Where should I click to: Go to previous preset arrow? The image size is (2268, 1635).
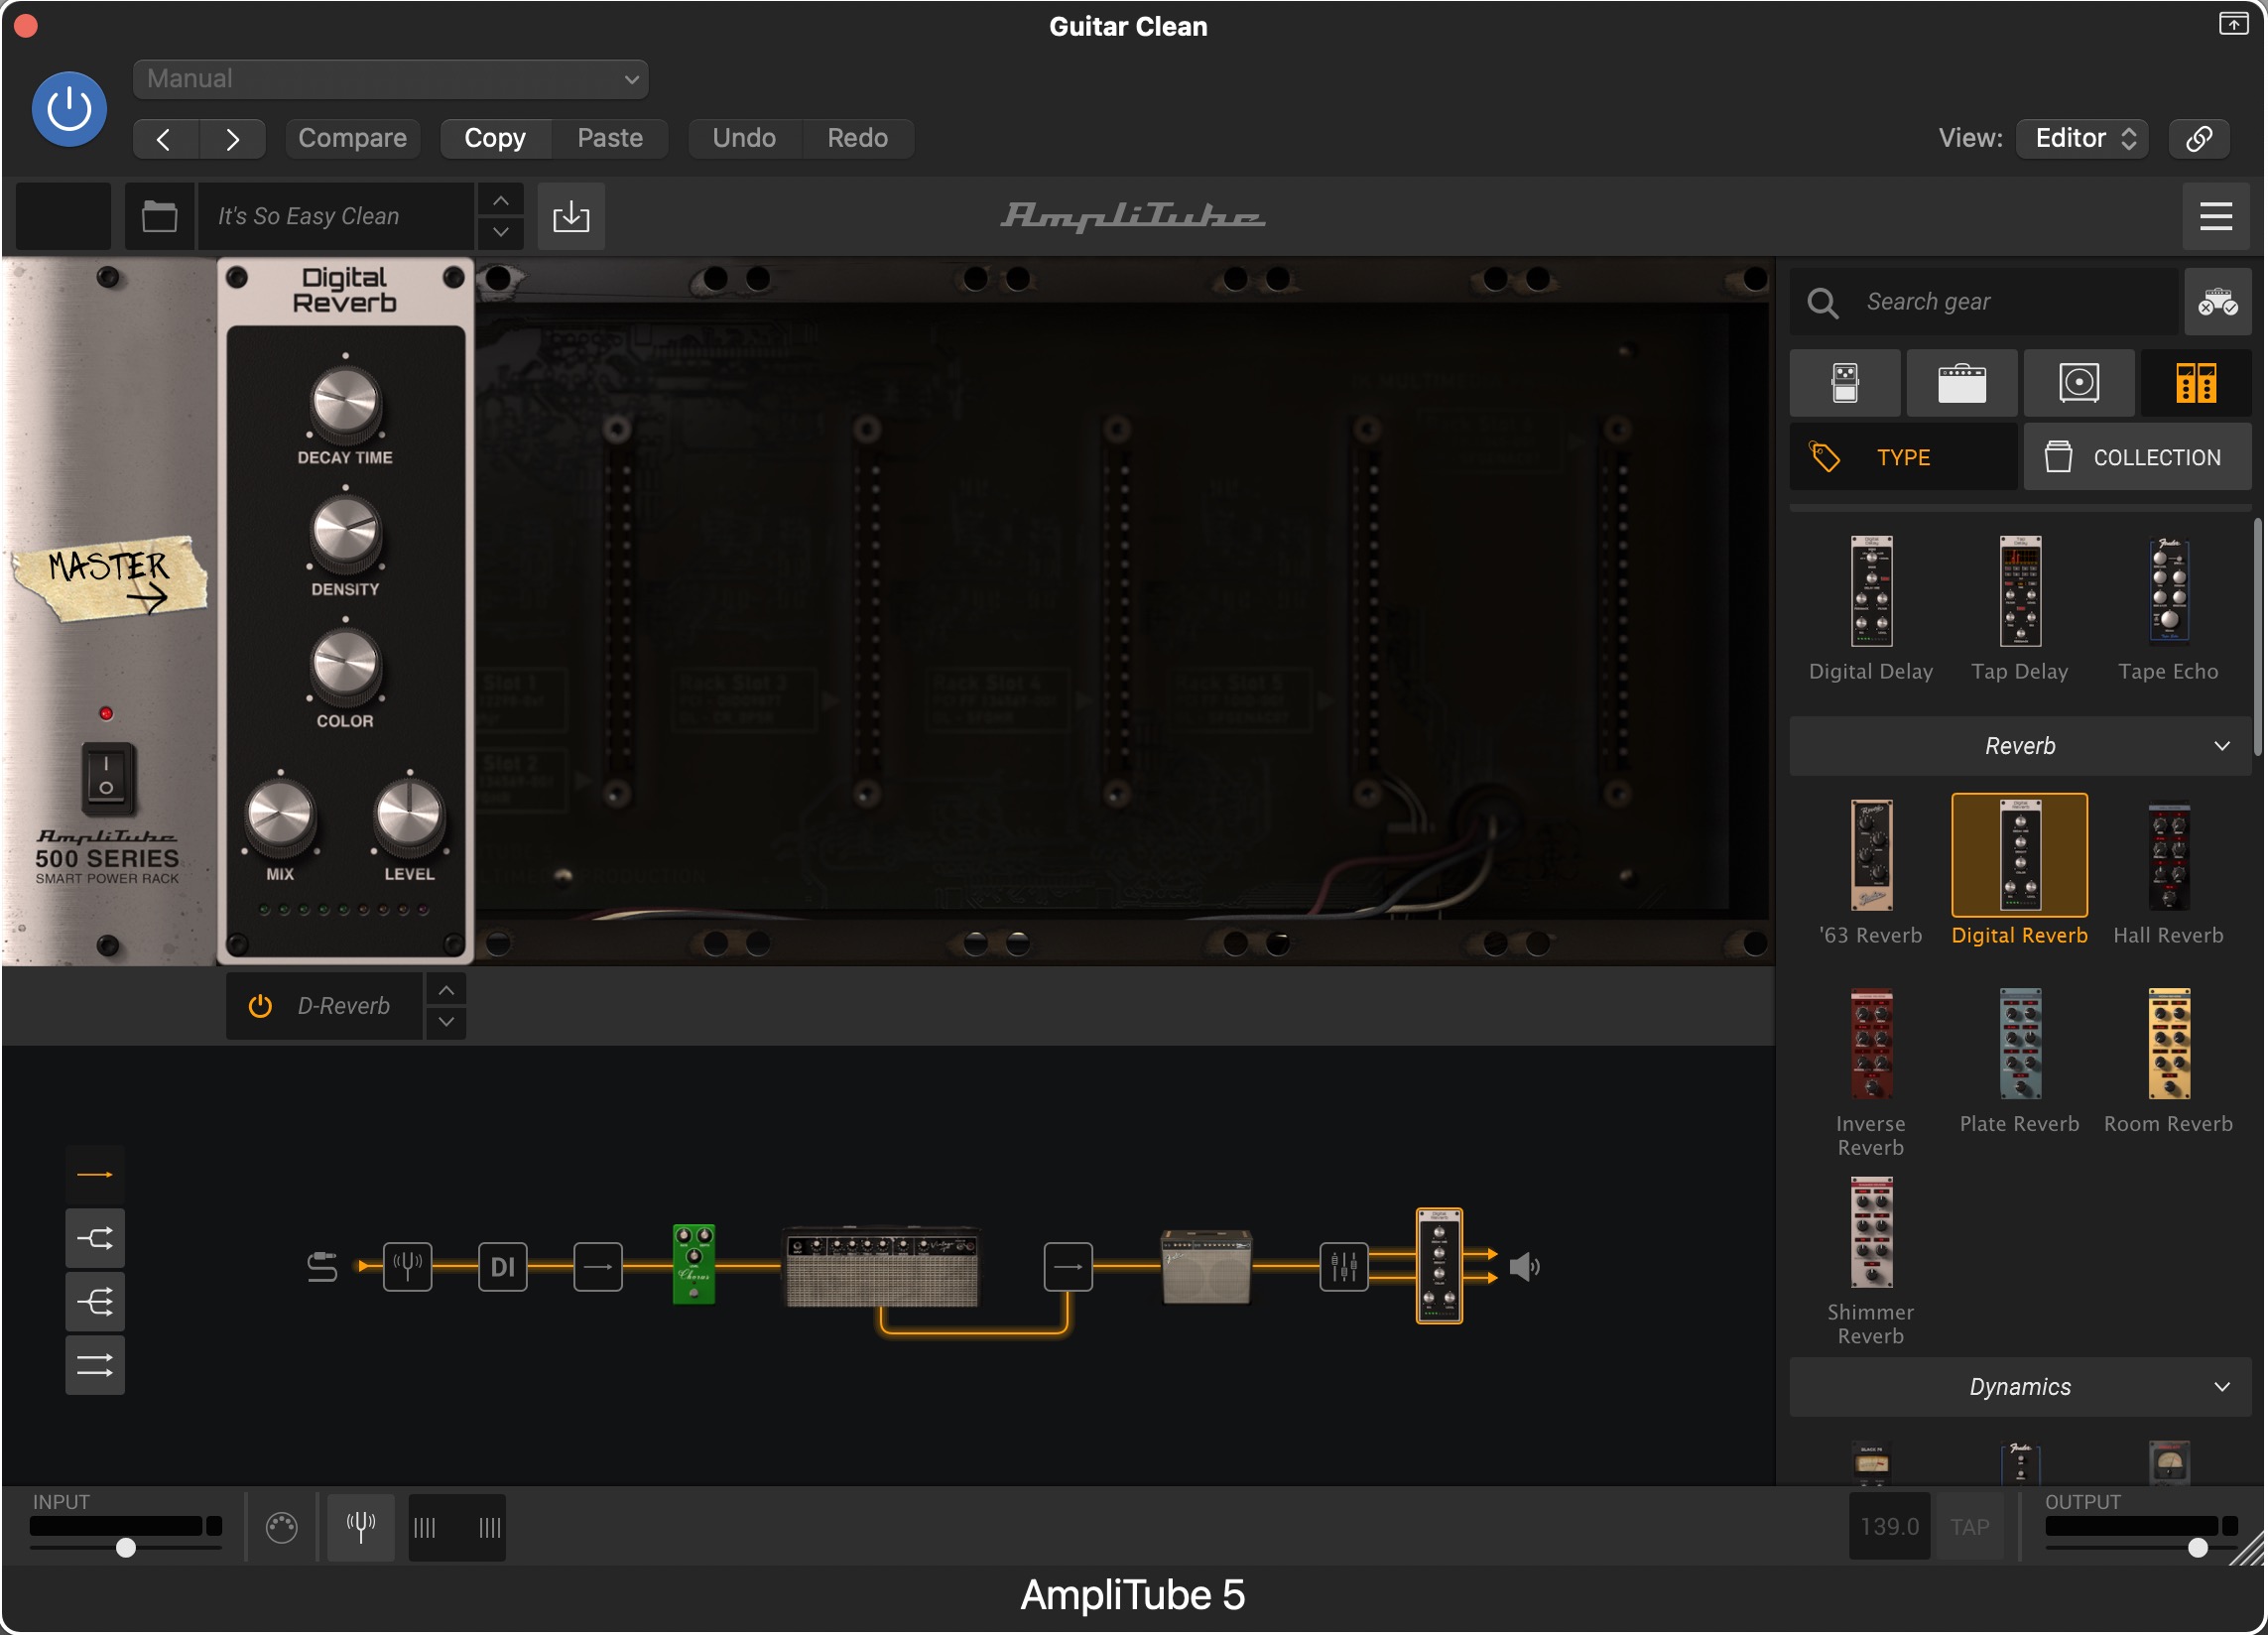click(165, 138)
